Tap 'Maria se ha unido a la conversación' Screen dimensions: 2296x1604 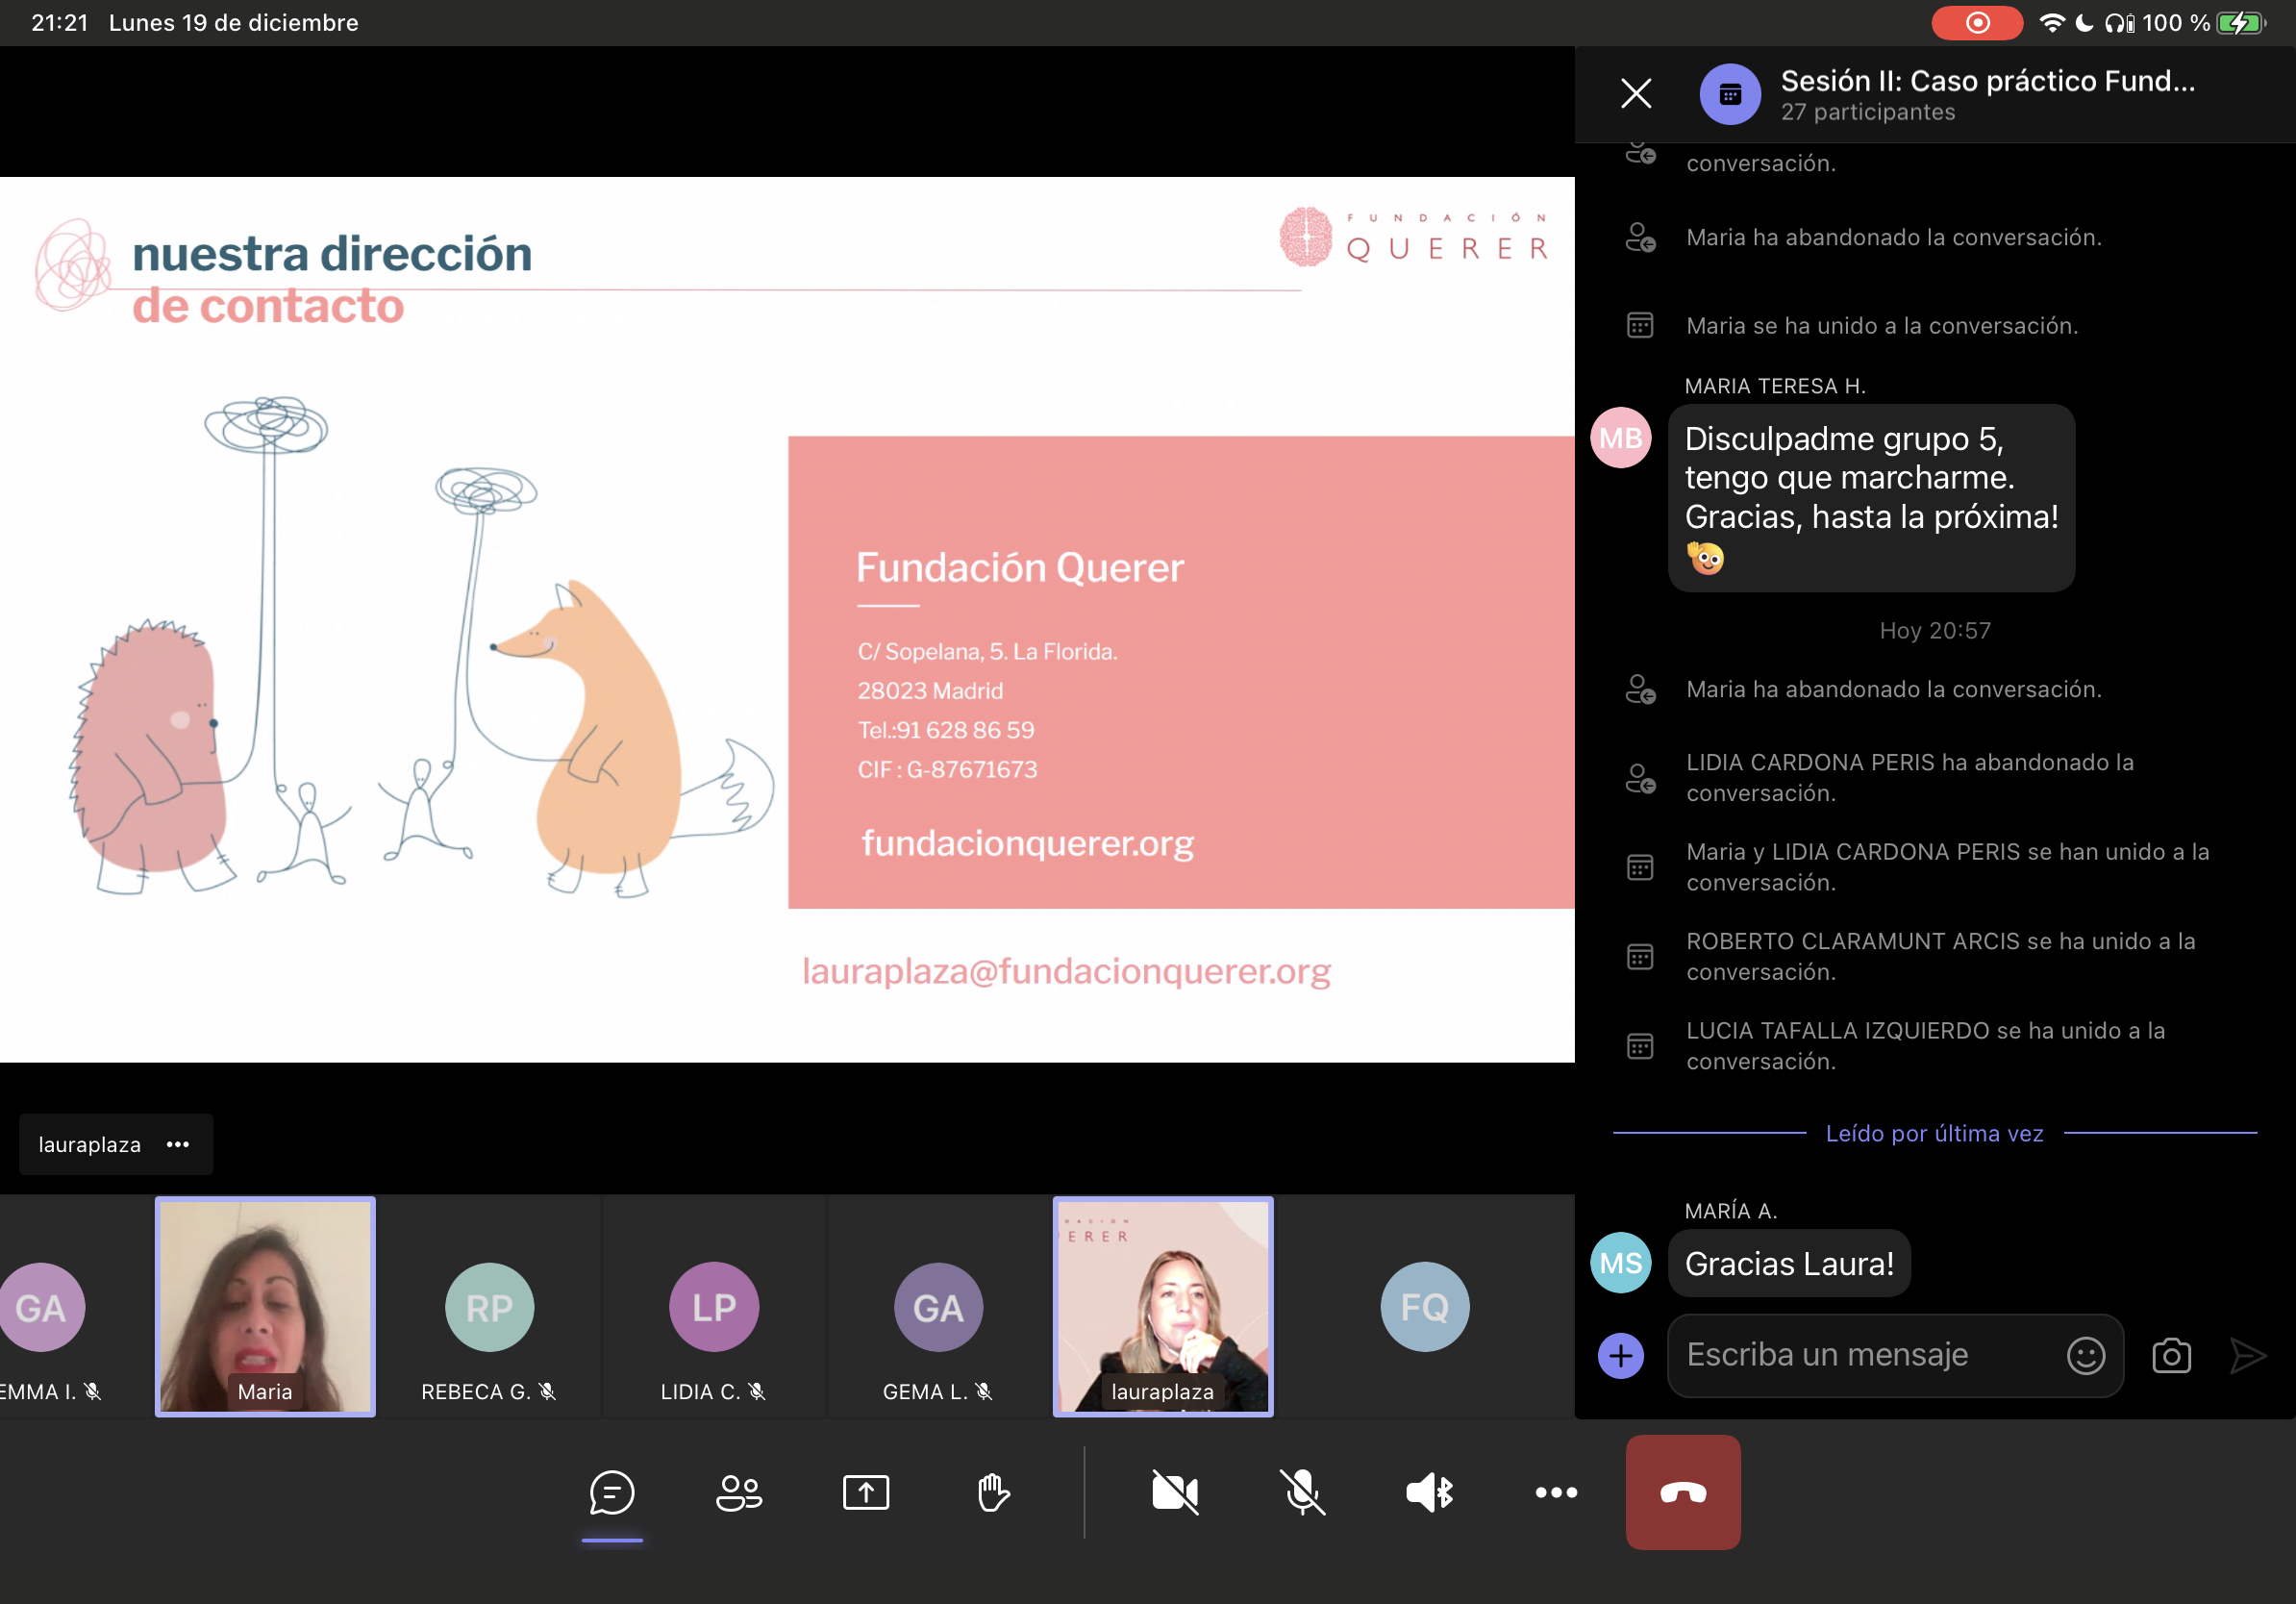(x=1881, y=326)
